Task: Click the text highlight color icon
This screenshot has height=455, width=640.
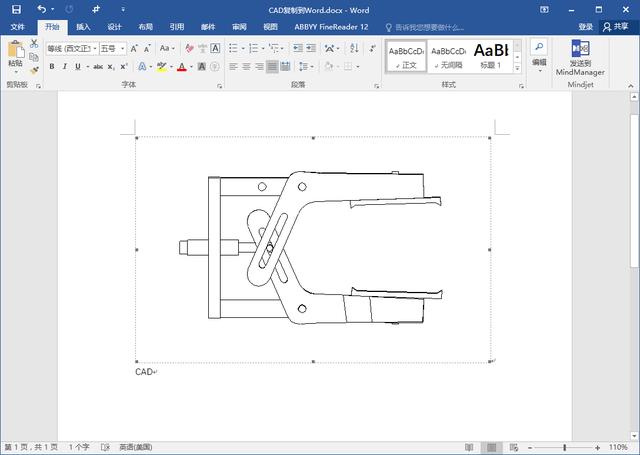Action: pos(161,67)
